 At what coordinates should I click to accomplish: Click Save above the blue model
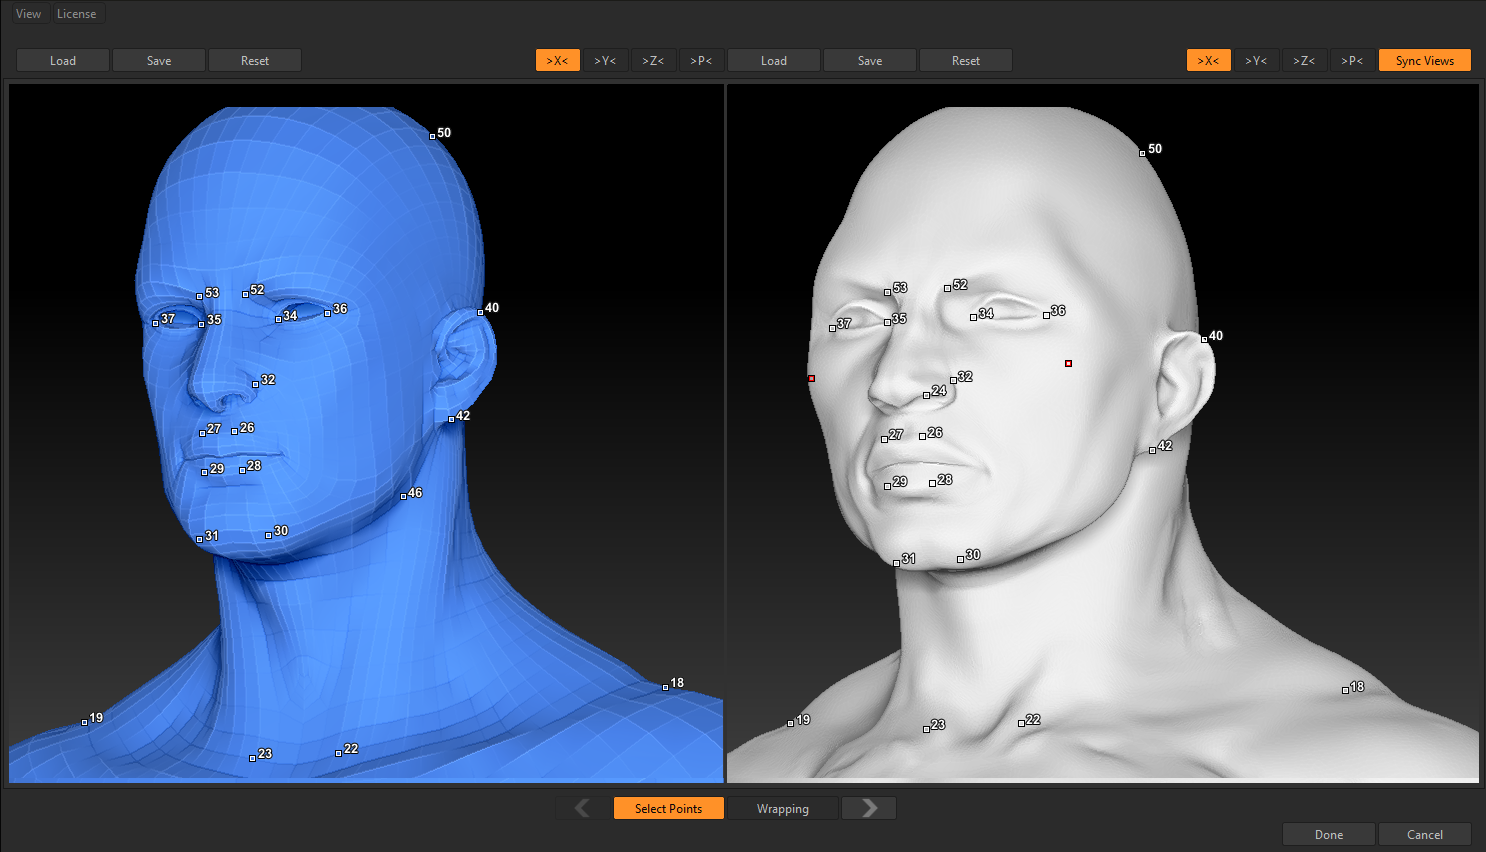coord(159,61)
